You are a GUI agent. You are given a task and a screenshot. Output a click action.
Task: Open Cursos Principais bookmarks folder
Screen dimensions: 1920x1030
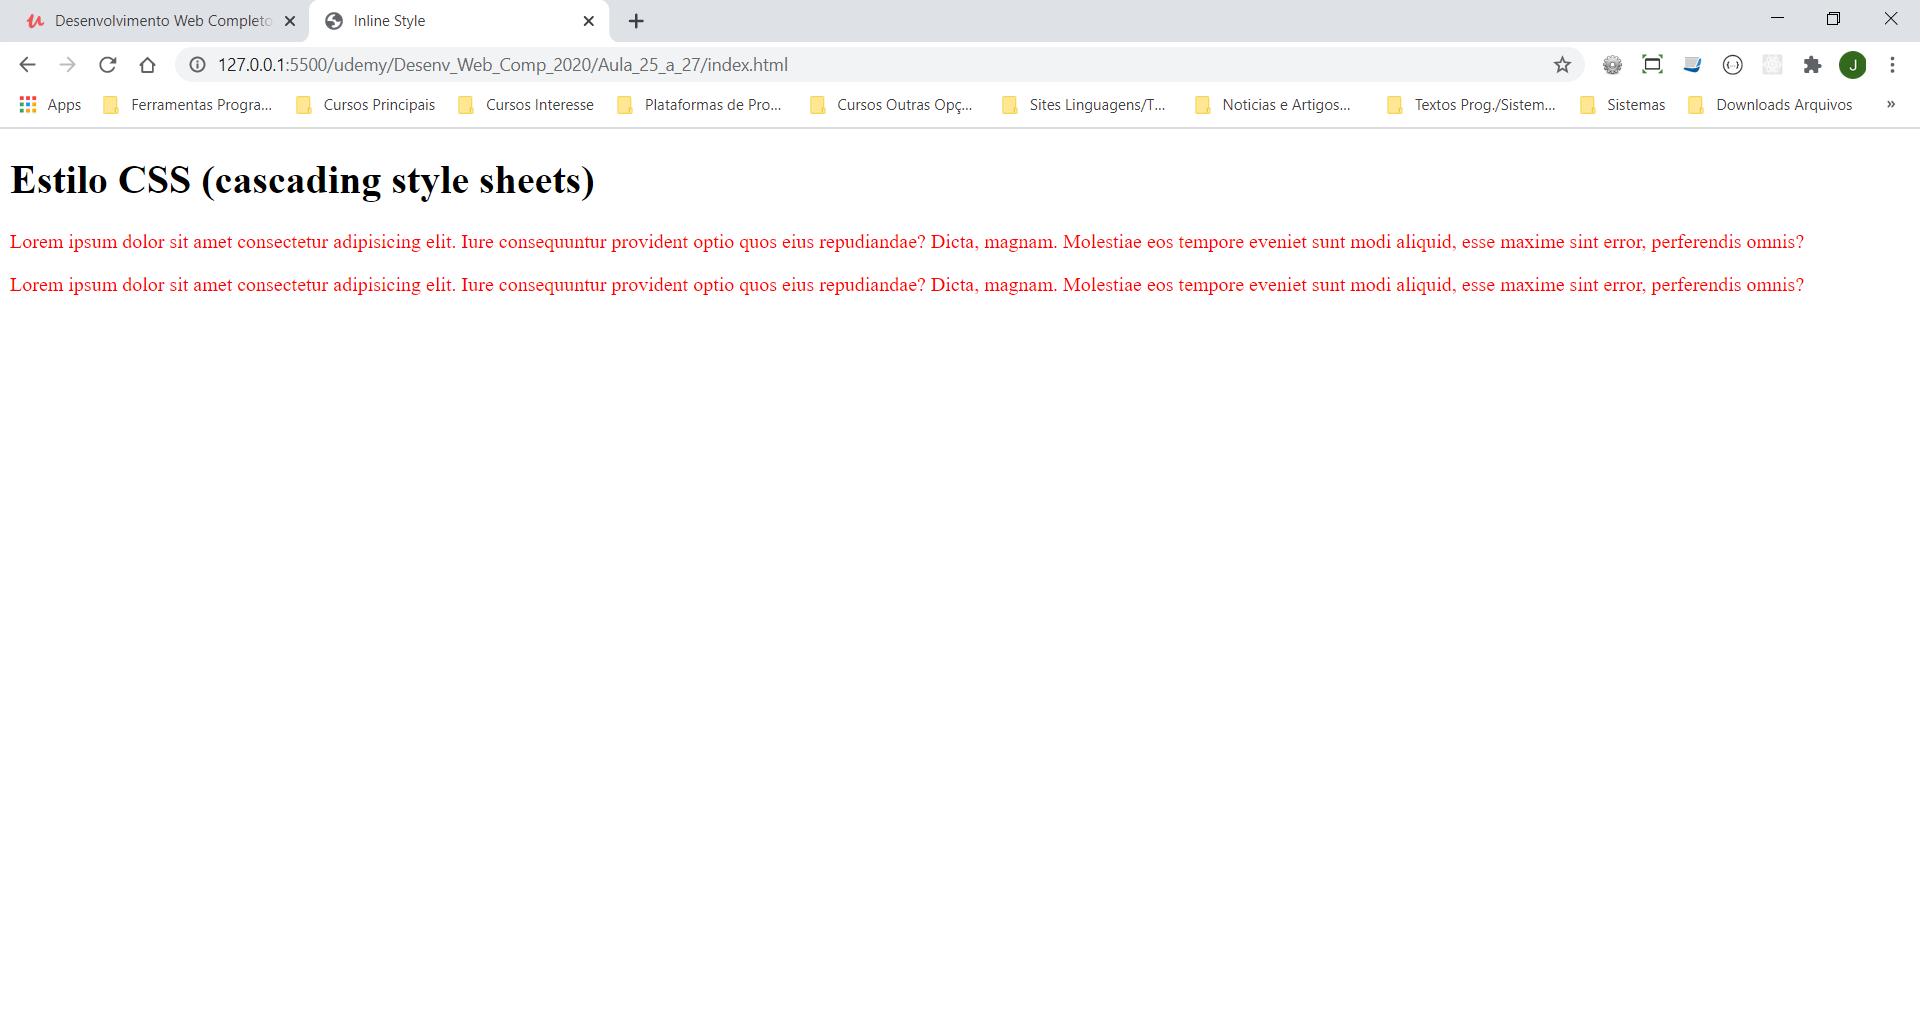tap(366, 105)
